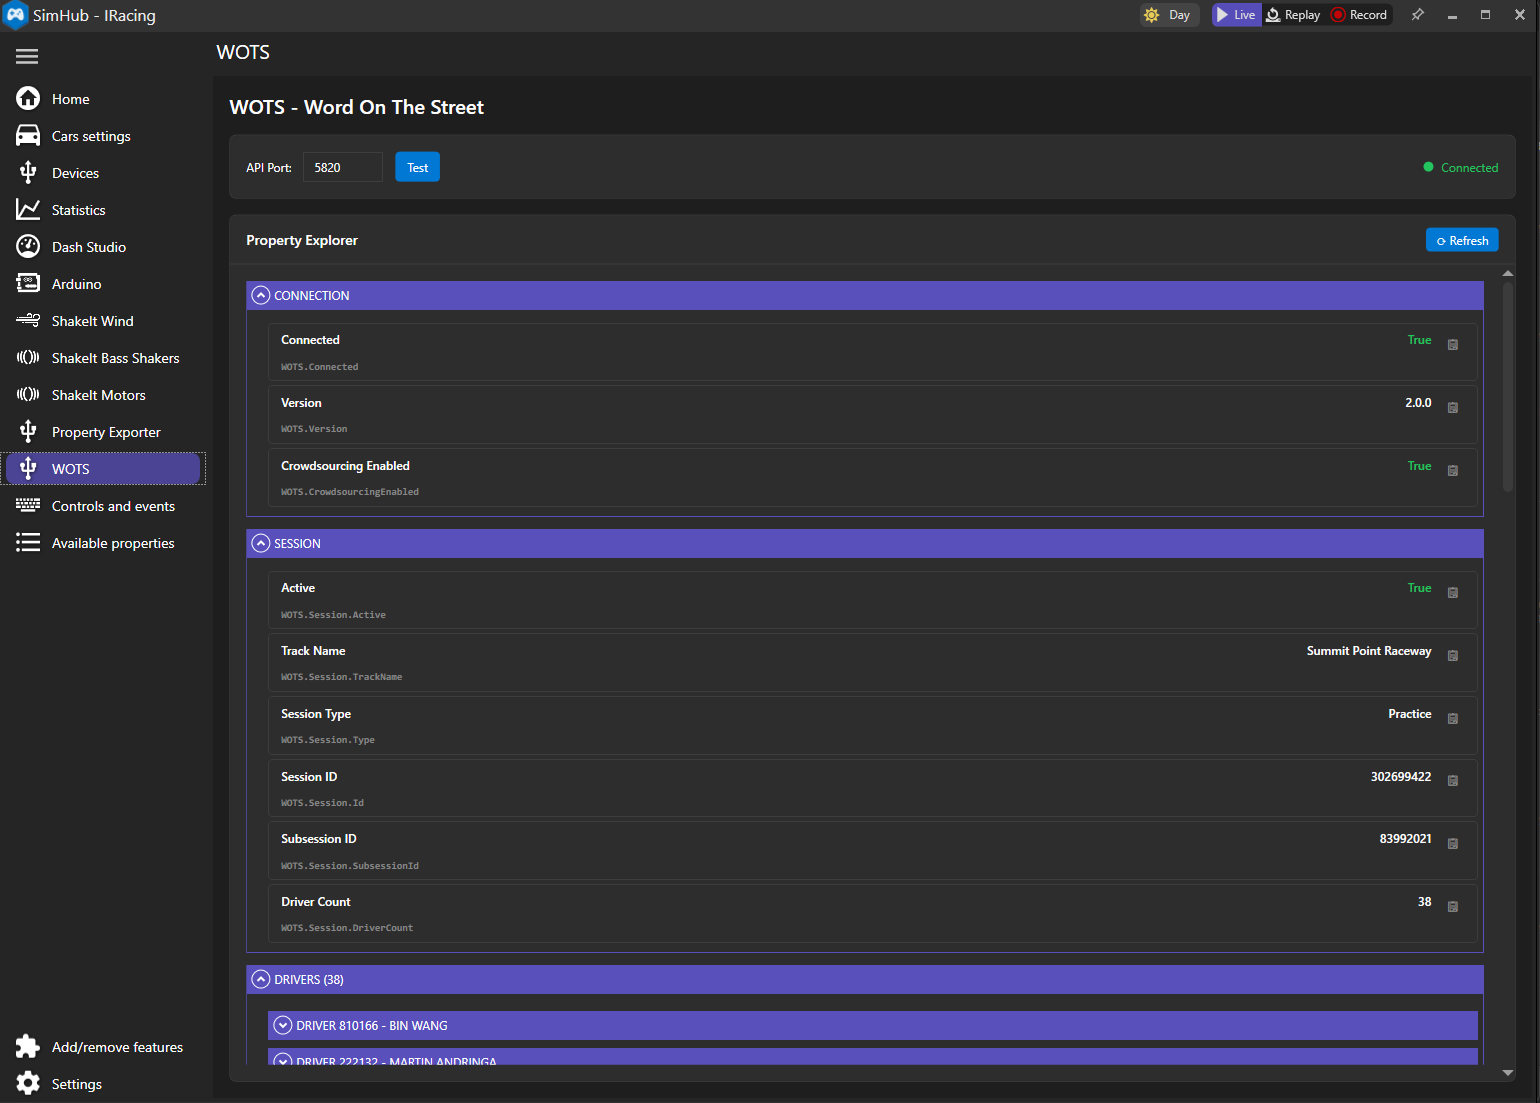This screenshot has height=1103, width=1540.
Task: Open the Shakelt Bass Shakers panel
Action: (x=115, y=357)
